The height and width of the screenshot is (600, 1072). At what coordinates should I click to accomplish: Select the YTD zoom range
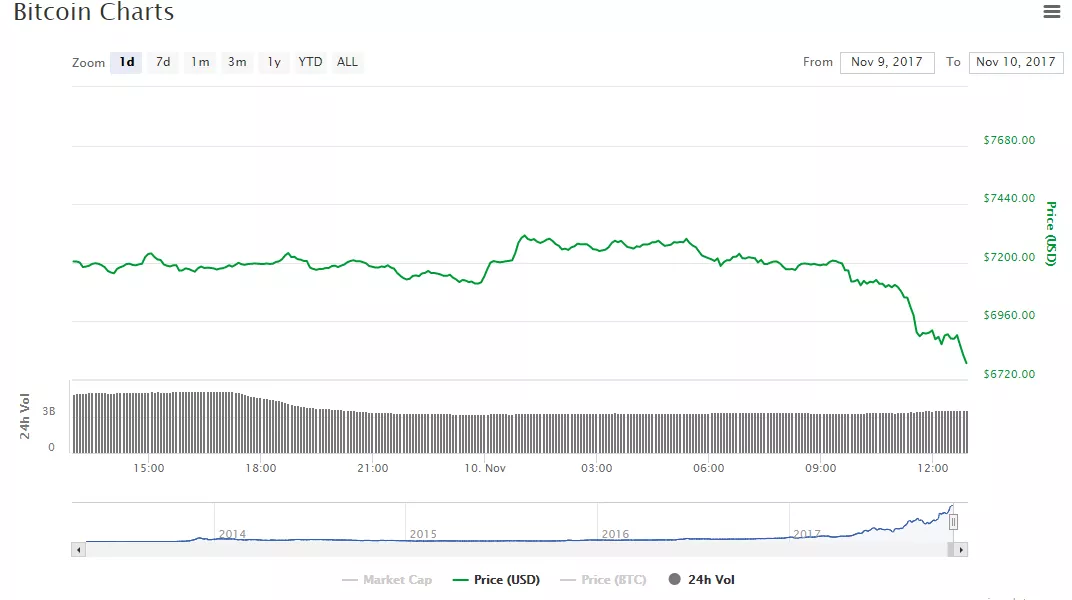(x=309, y=62)
